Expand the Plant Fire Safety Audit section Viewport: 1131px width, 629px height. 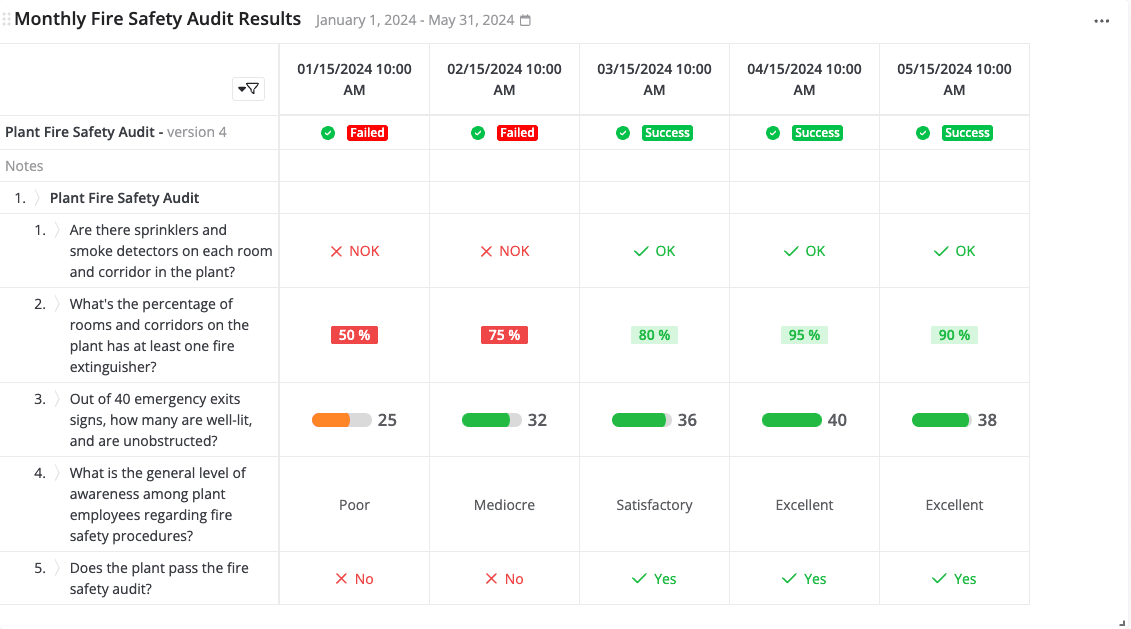[39, 198]
